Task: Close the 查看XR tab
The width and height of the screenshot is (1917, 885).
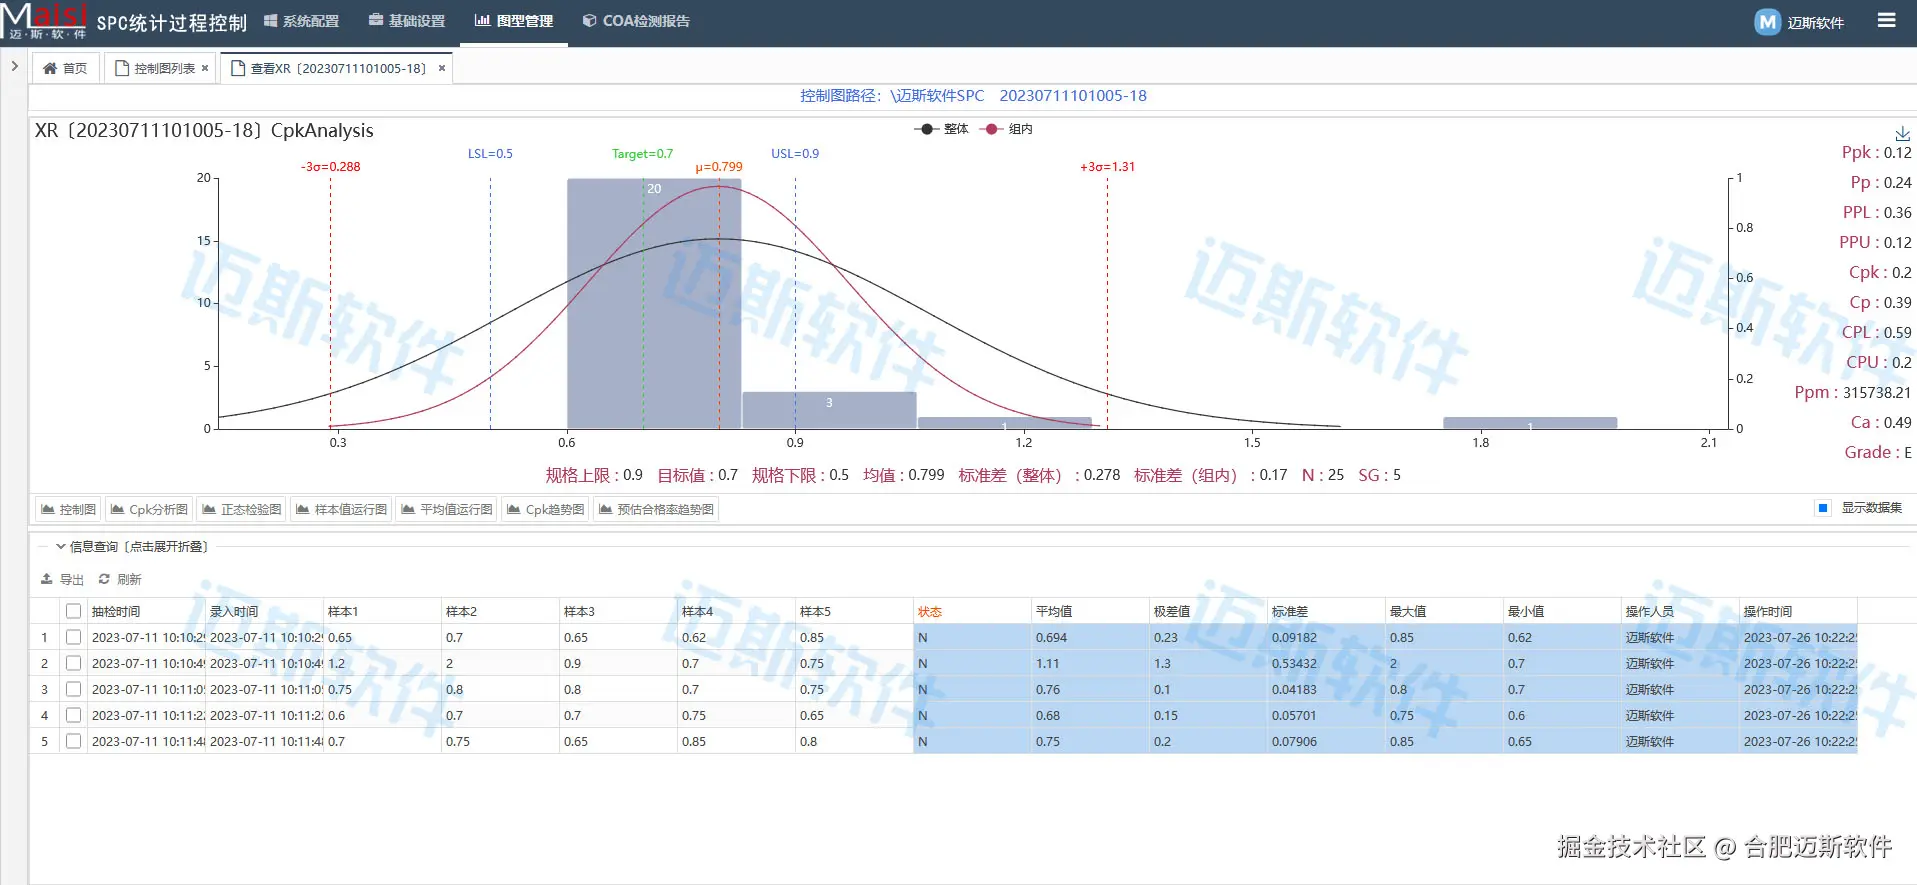Action: (x=442, y=68)
